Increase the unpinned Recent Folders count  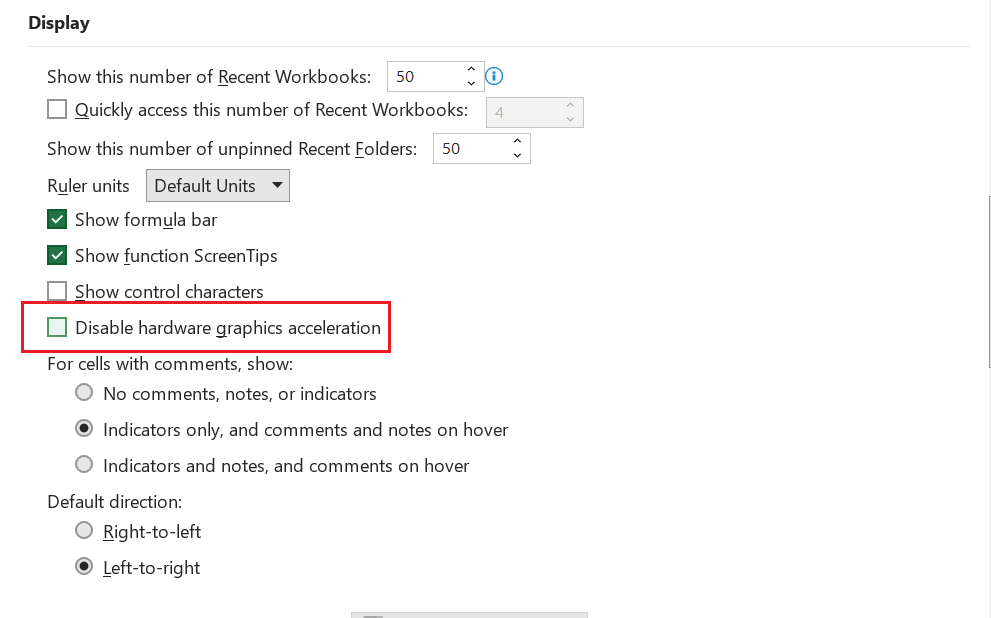(x=517, y=141)
